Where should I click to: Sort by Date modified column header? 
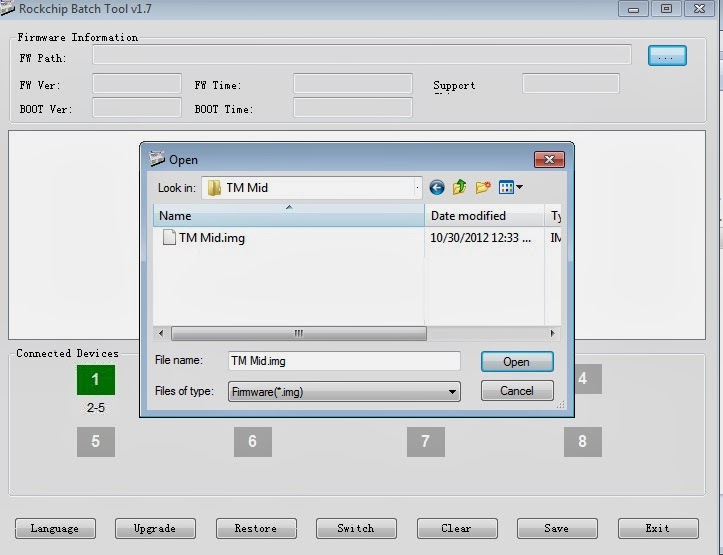pyautogui.click(x=484, y=216)
